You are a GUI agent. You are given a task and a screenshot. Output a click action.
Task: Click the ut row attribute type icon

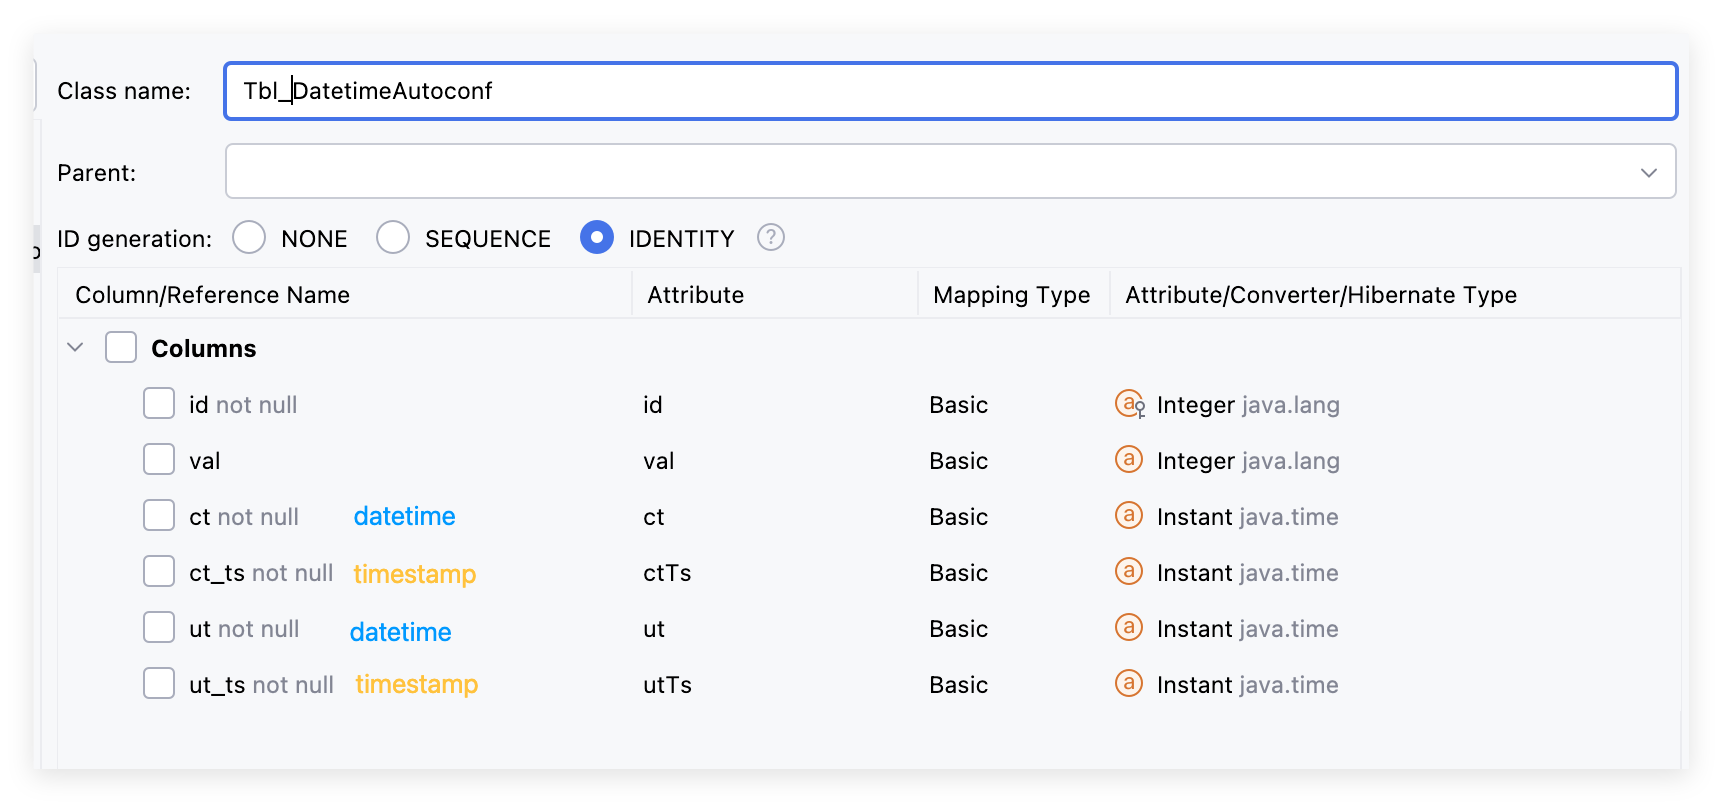click(1129, 628)
